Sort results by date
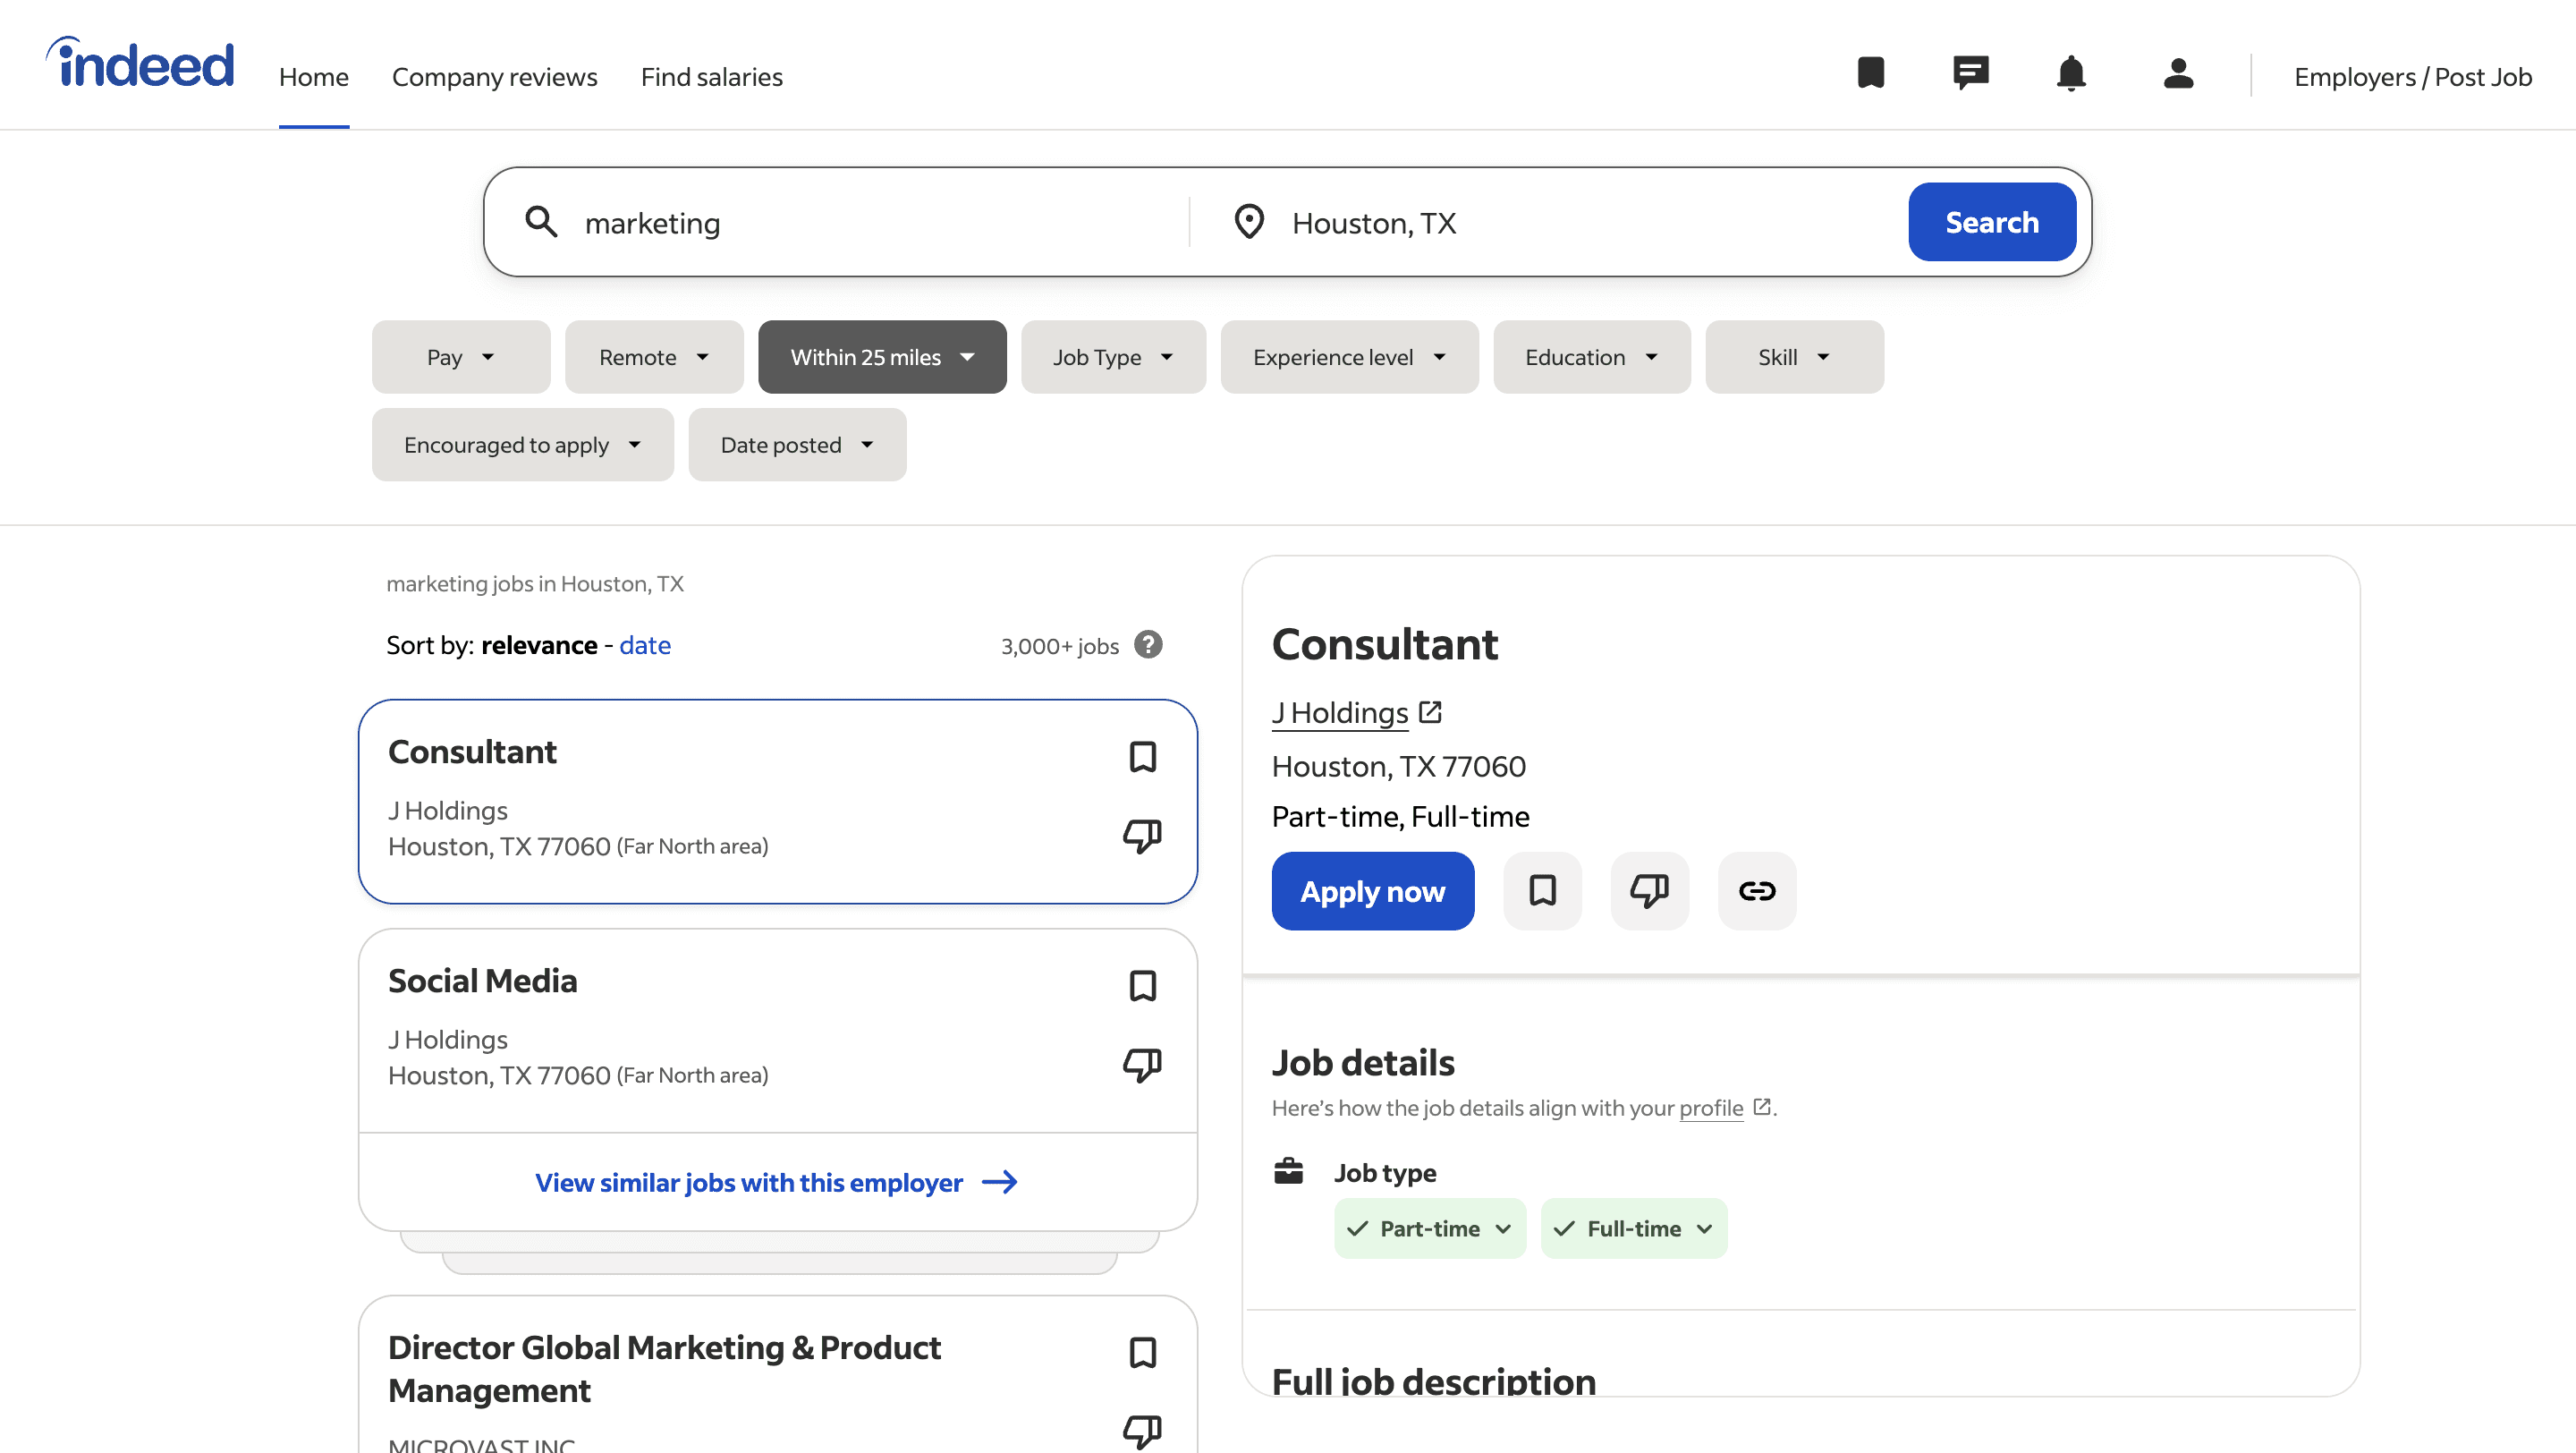The image size is (2576, 1453). pos(645,645)
